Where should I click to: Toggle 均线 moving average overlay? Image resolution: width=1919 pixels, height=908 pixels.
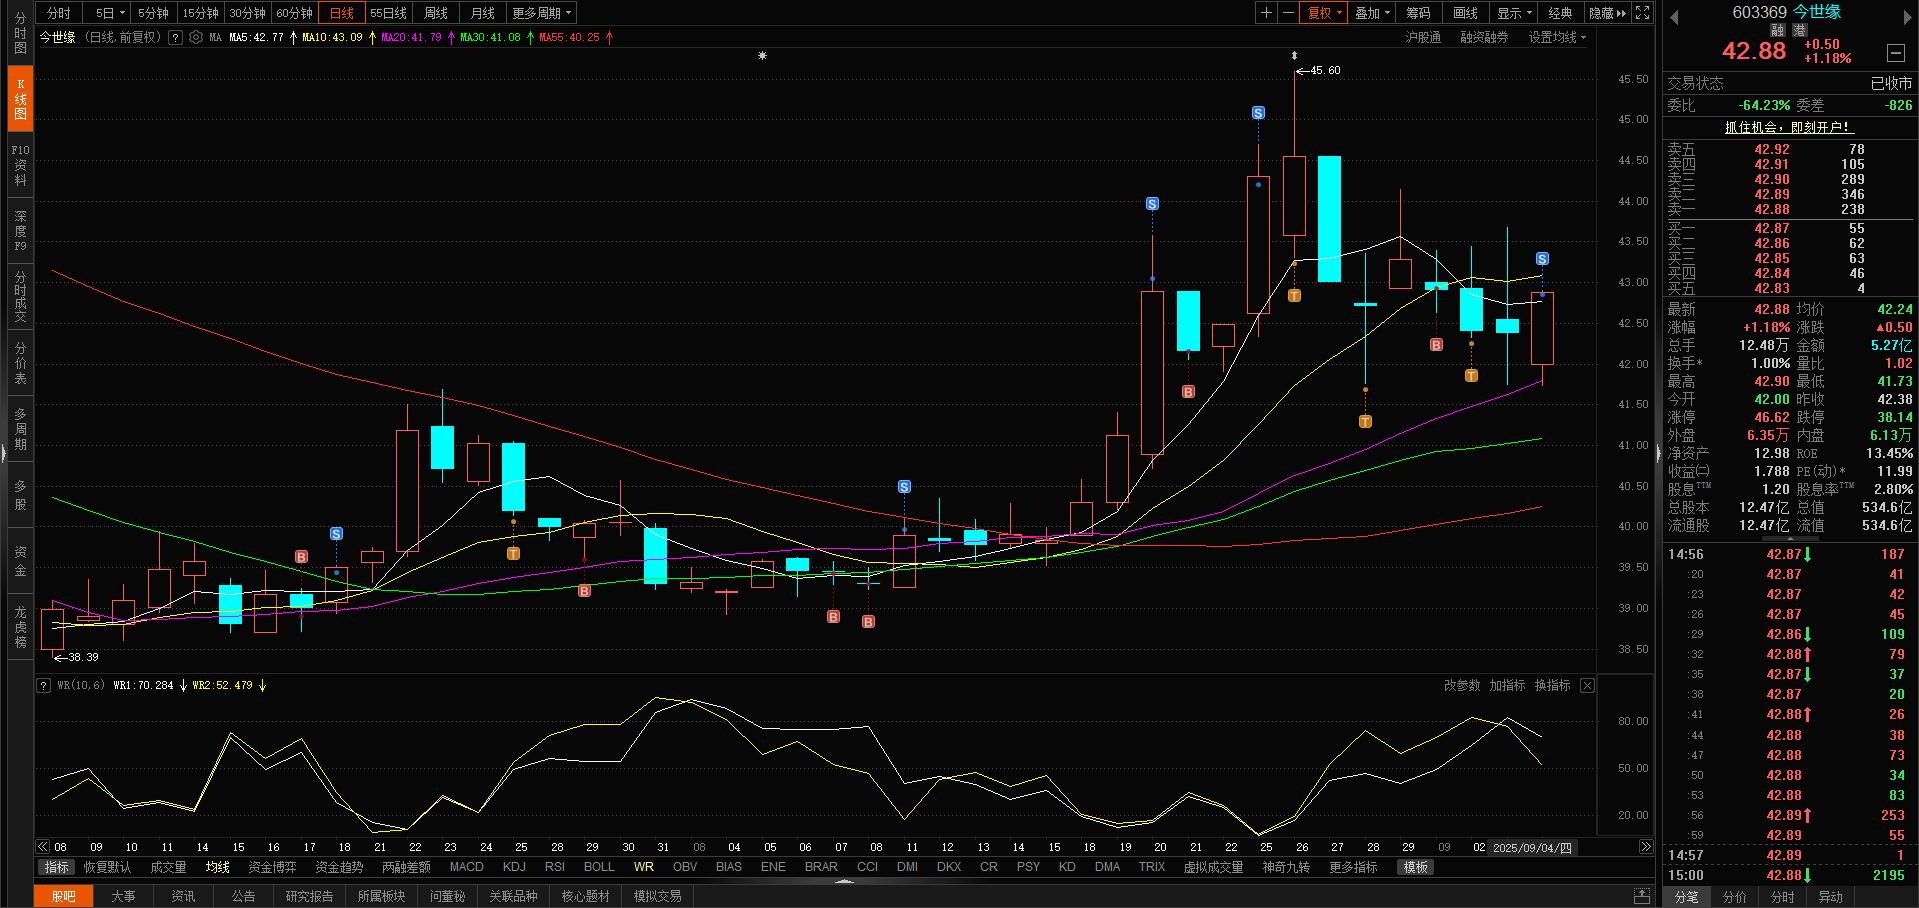point(217,867)
